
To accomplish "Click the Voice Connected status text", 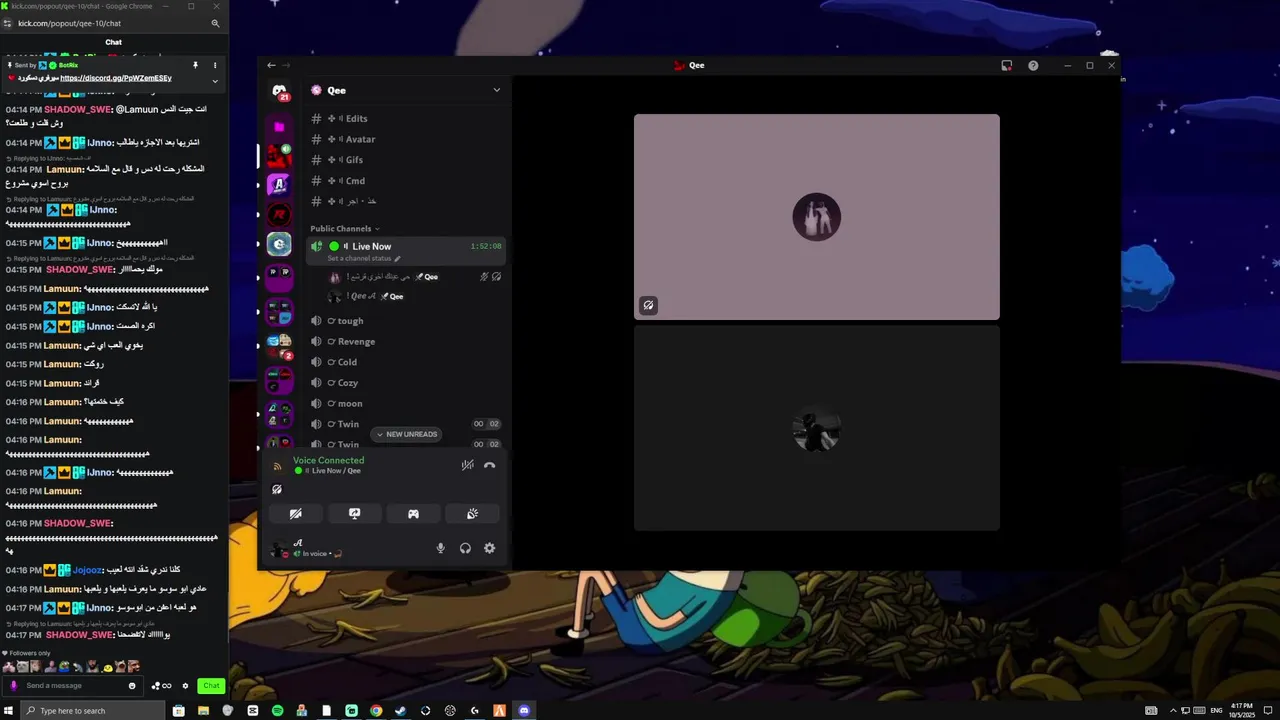I will click(328, 461).
